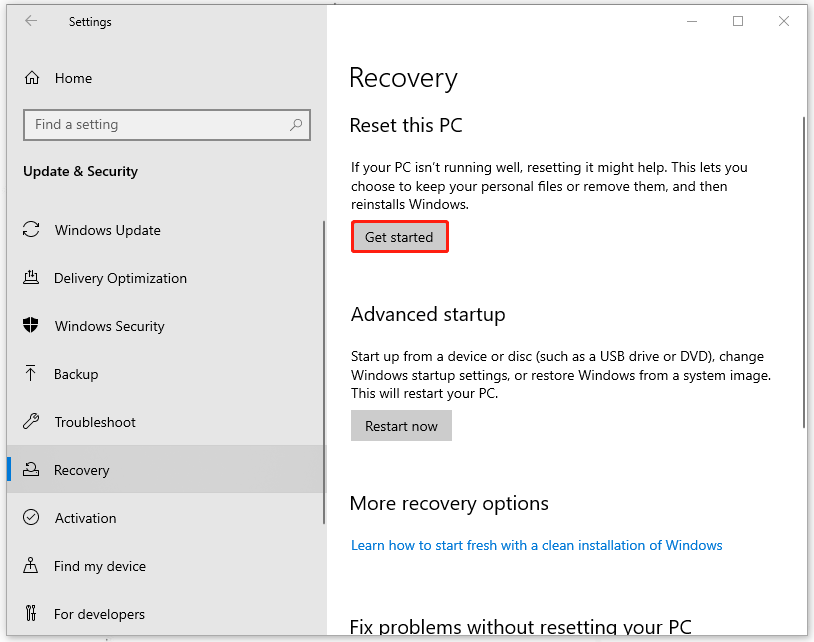The image size is (814, 642).
Task: Click the right content pane scrollbar
Action: click(x=803, y=272)
